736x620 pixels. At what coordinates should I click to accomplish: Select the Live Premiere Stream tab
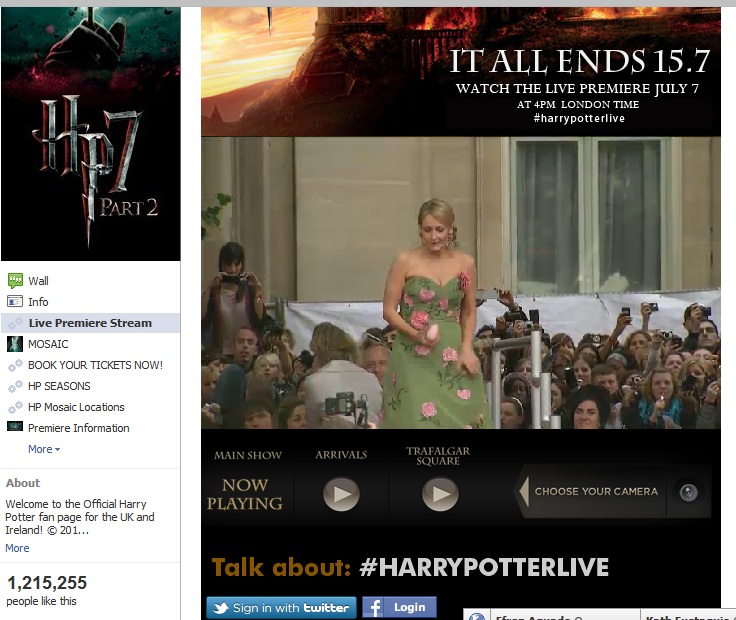tap(90, 323)
